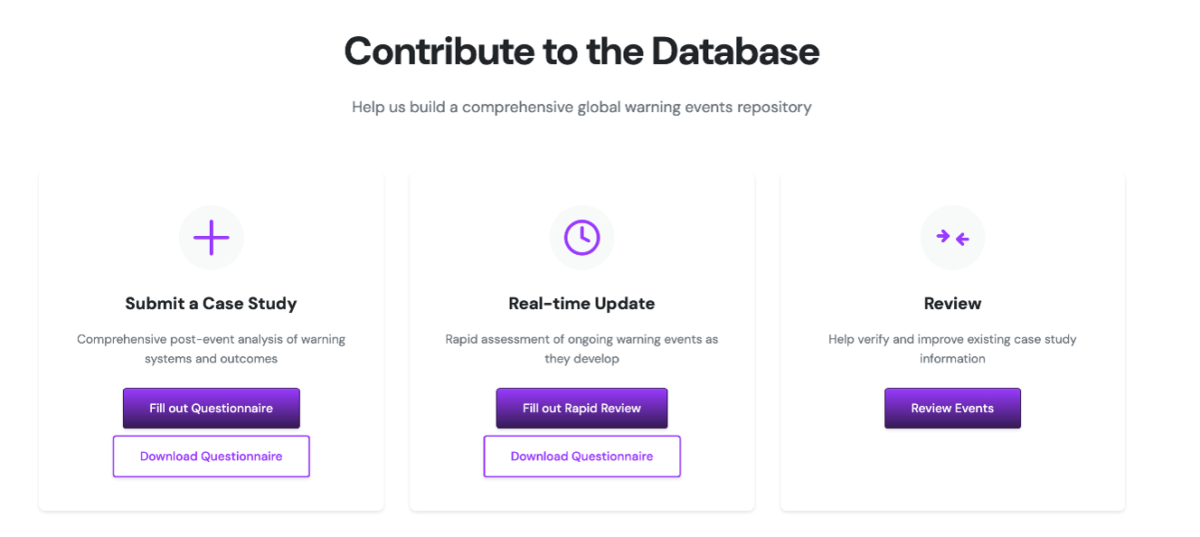Screen dimensions: 1200x537
Task: Click the post-event analysis description text
Action: pyautogui.click(x=211, y=349)
